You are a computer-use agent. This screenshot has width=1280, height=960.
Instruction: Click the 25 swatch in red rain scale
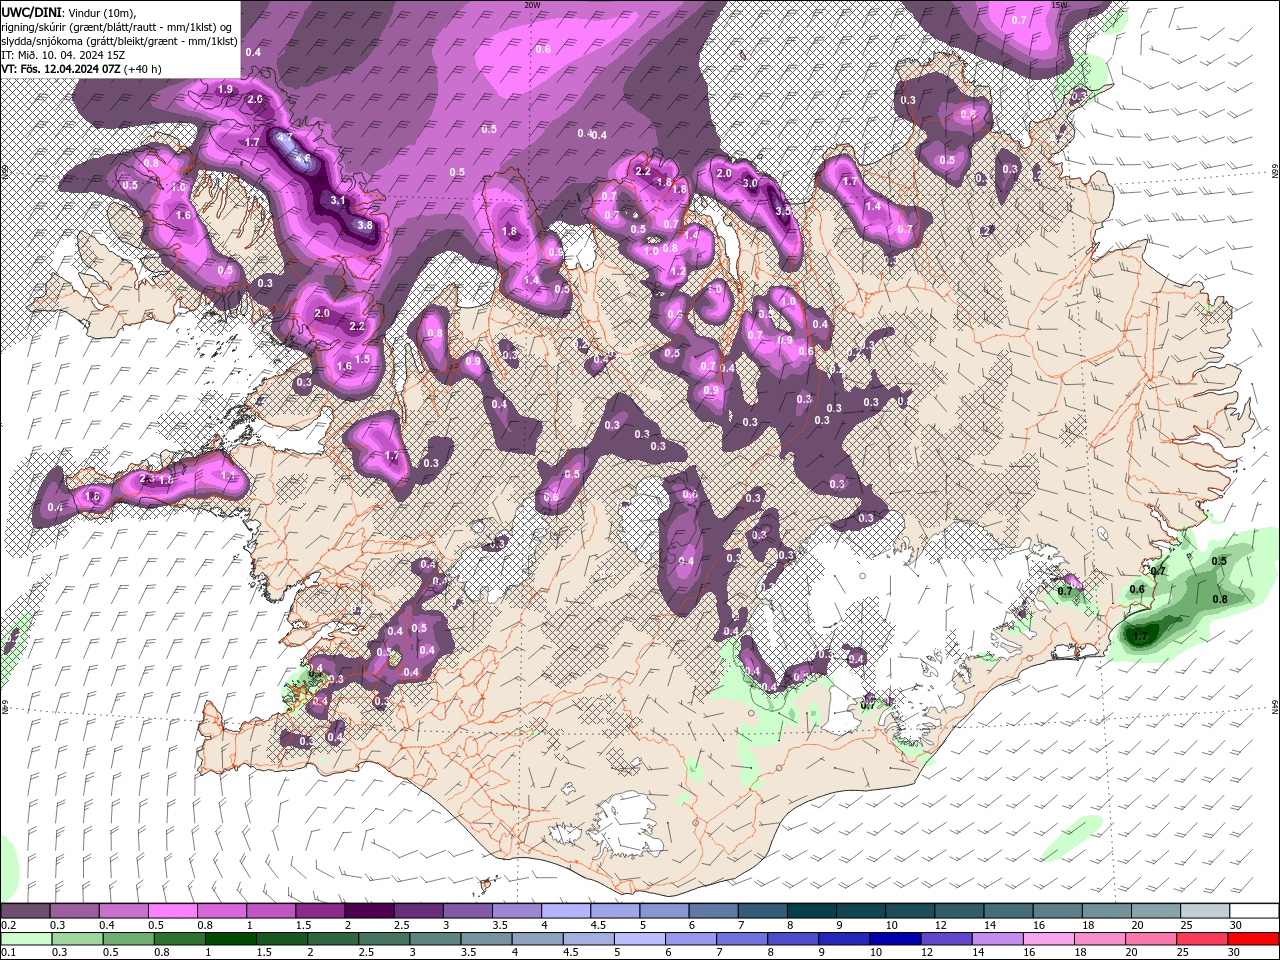click(1200, 939)
